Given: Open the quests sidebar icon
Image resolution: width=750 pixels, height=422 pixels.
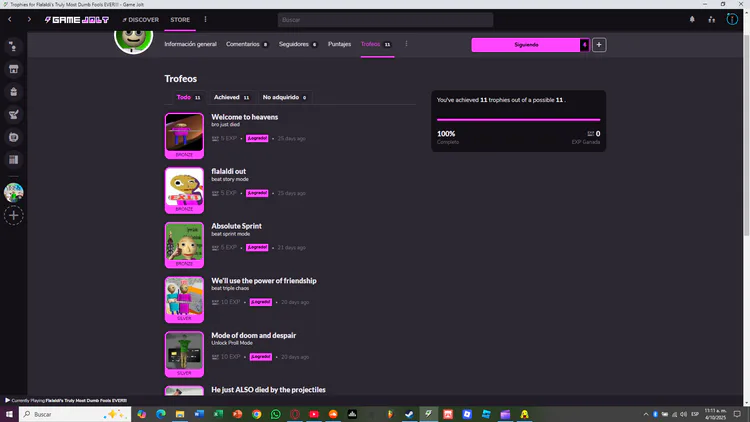Looking at the screenshot, I should coord(13,114).
